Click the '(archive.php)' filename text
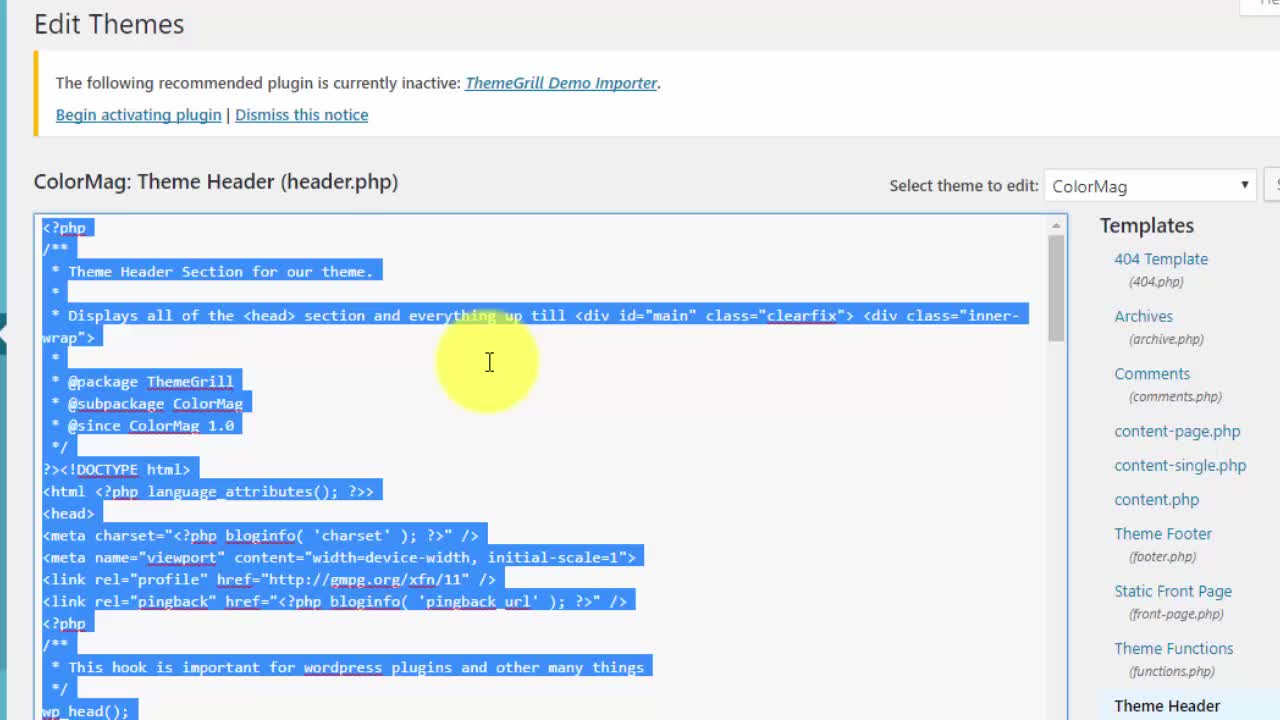The width and height of the screenshot is (1280, 720). pos(1166,339)
